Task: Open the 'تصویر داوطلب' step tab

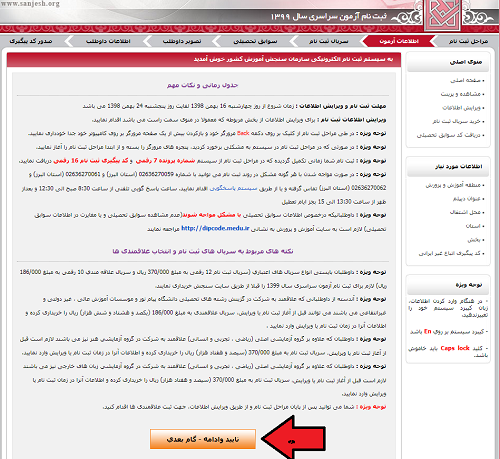Action: tap(182, 41)
